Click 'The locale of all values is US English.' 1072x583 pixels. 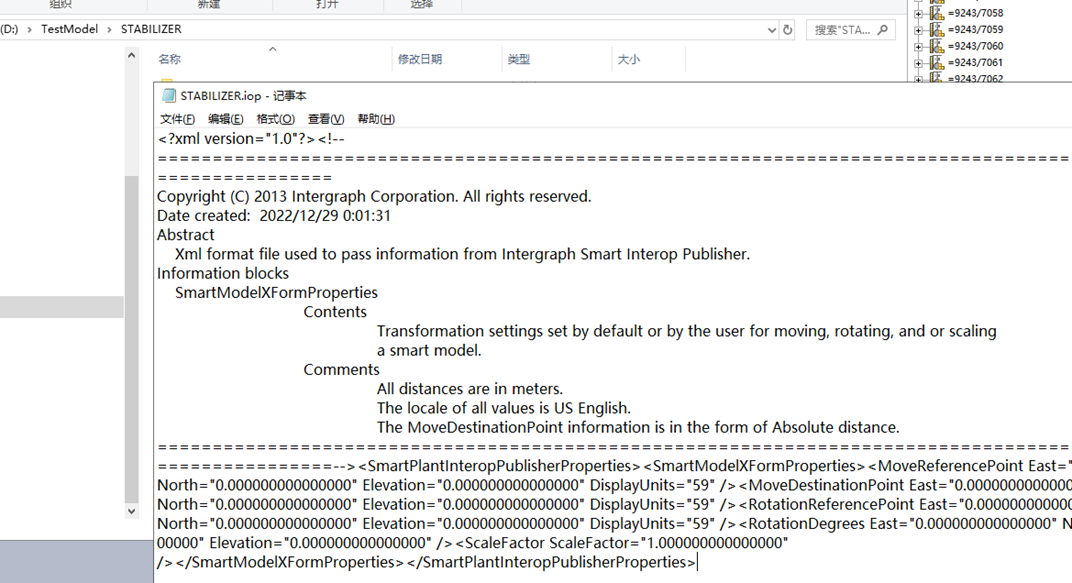[x=504, y=408]
